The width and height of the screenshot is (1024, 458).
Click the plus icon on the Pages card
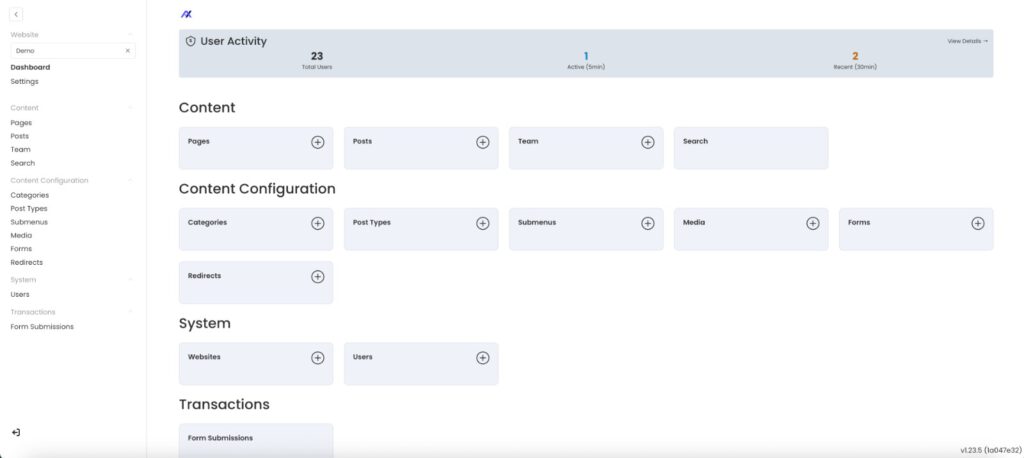coord(318,142)
